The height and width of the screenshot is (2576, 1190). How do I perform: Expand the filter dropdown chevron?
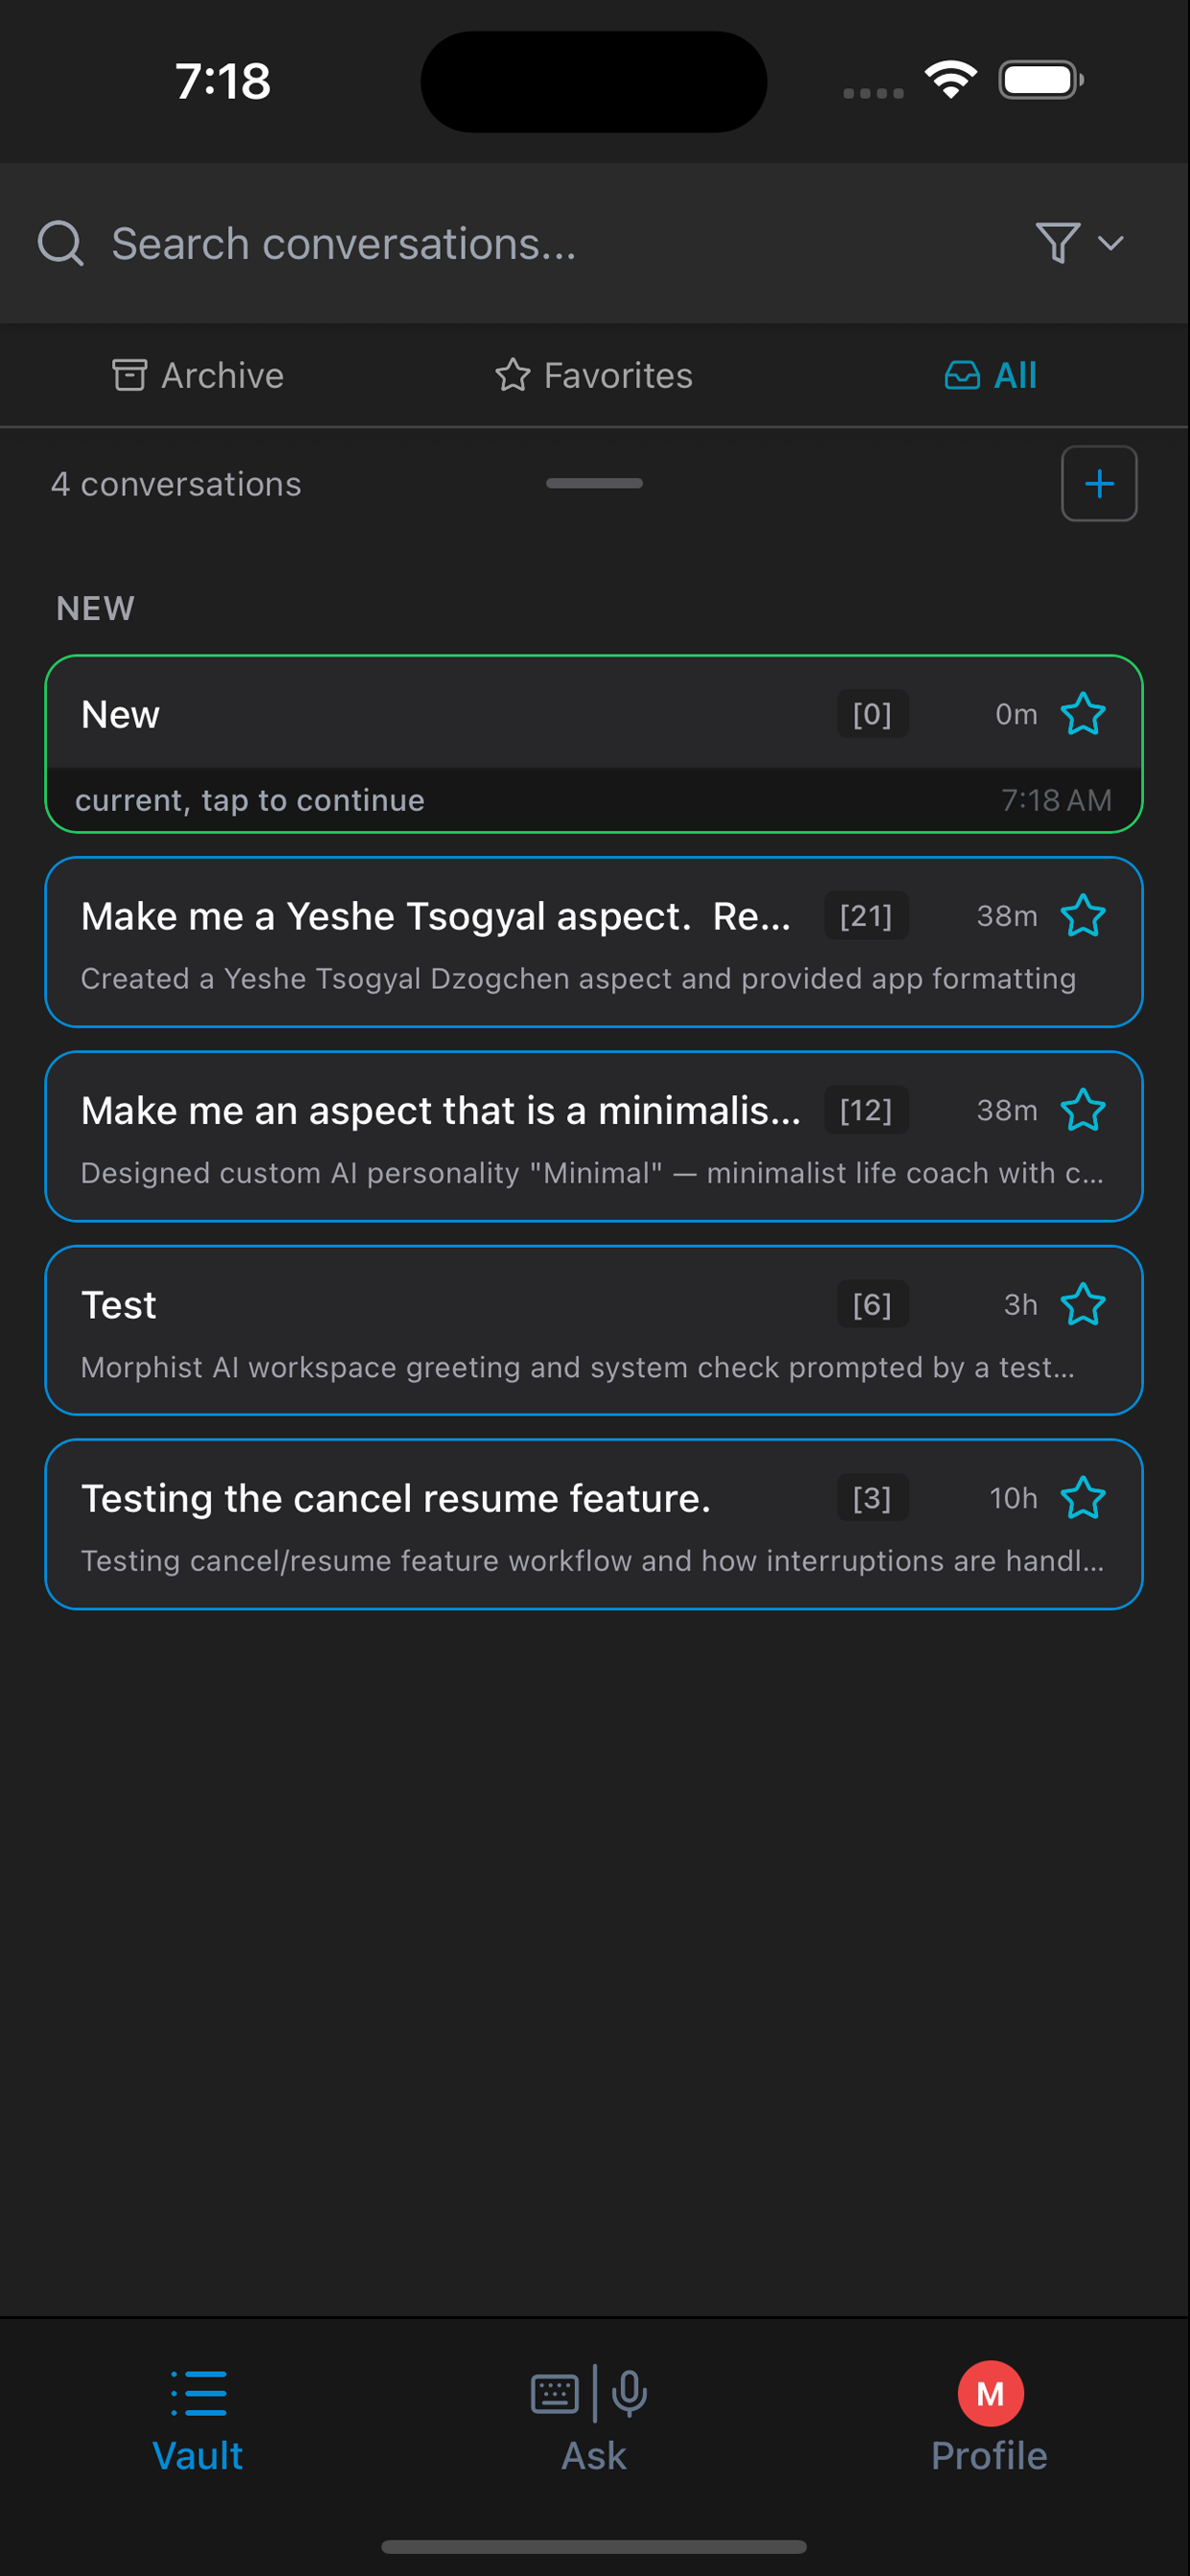1111,243
